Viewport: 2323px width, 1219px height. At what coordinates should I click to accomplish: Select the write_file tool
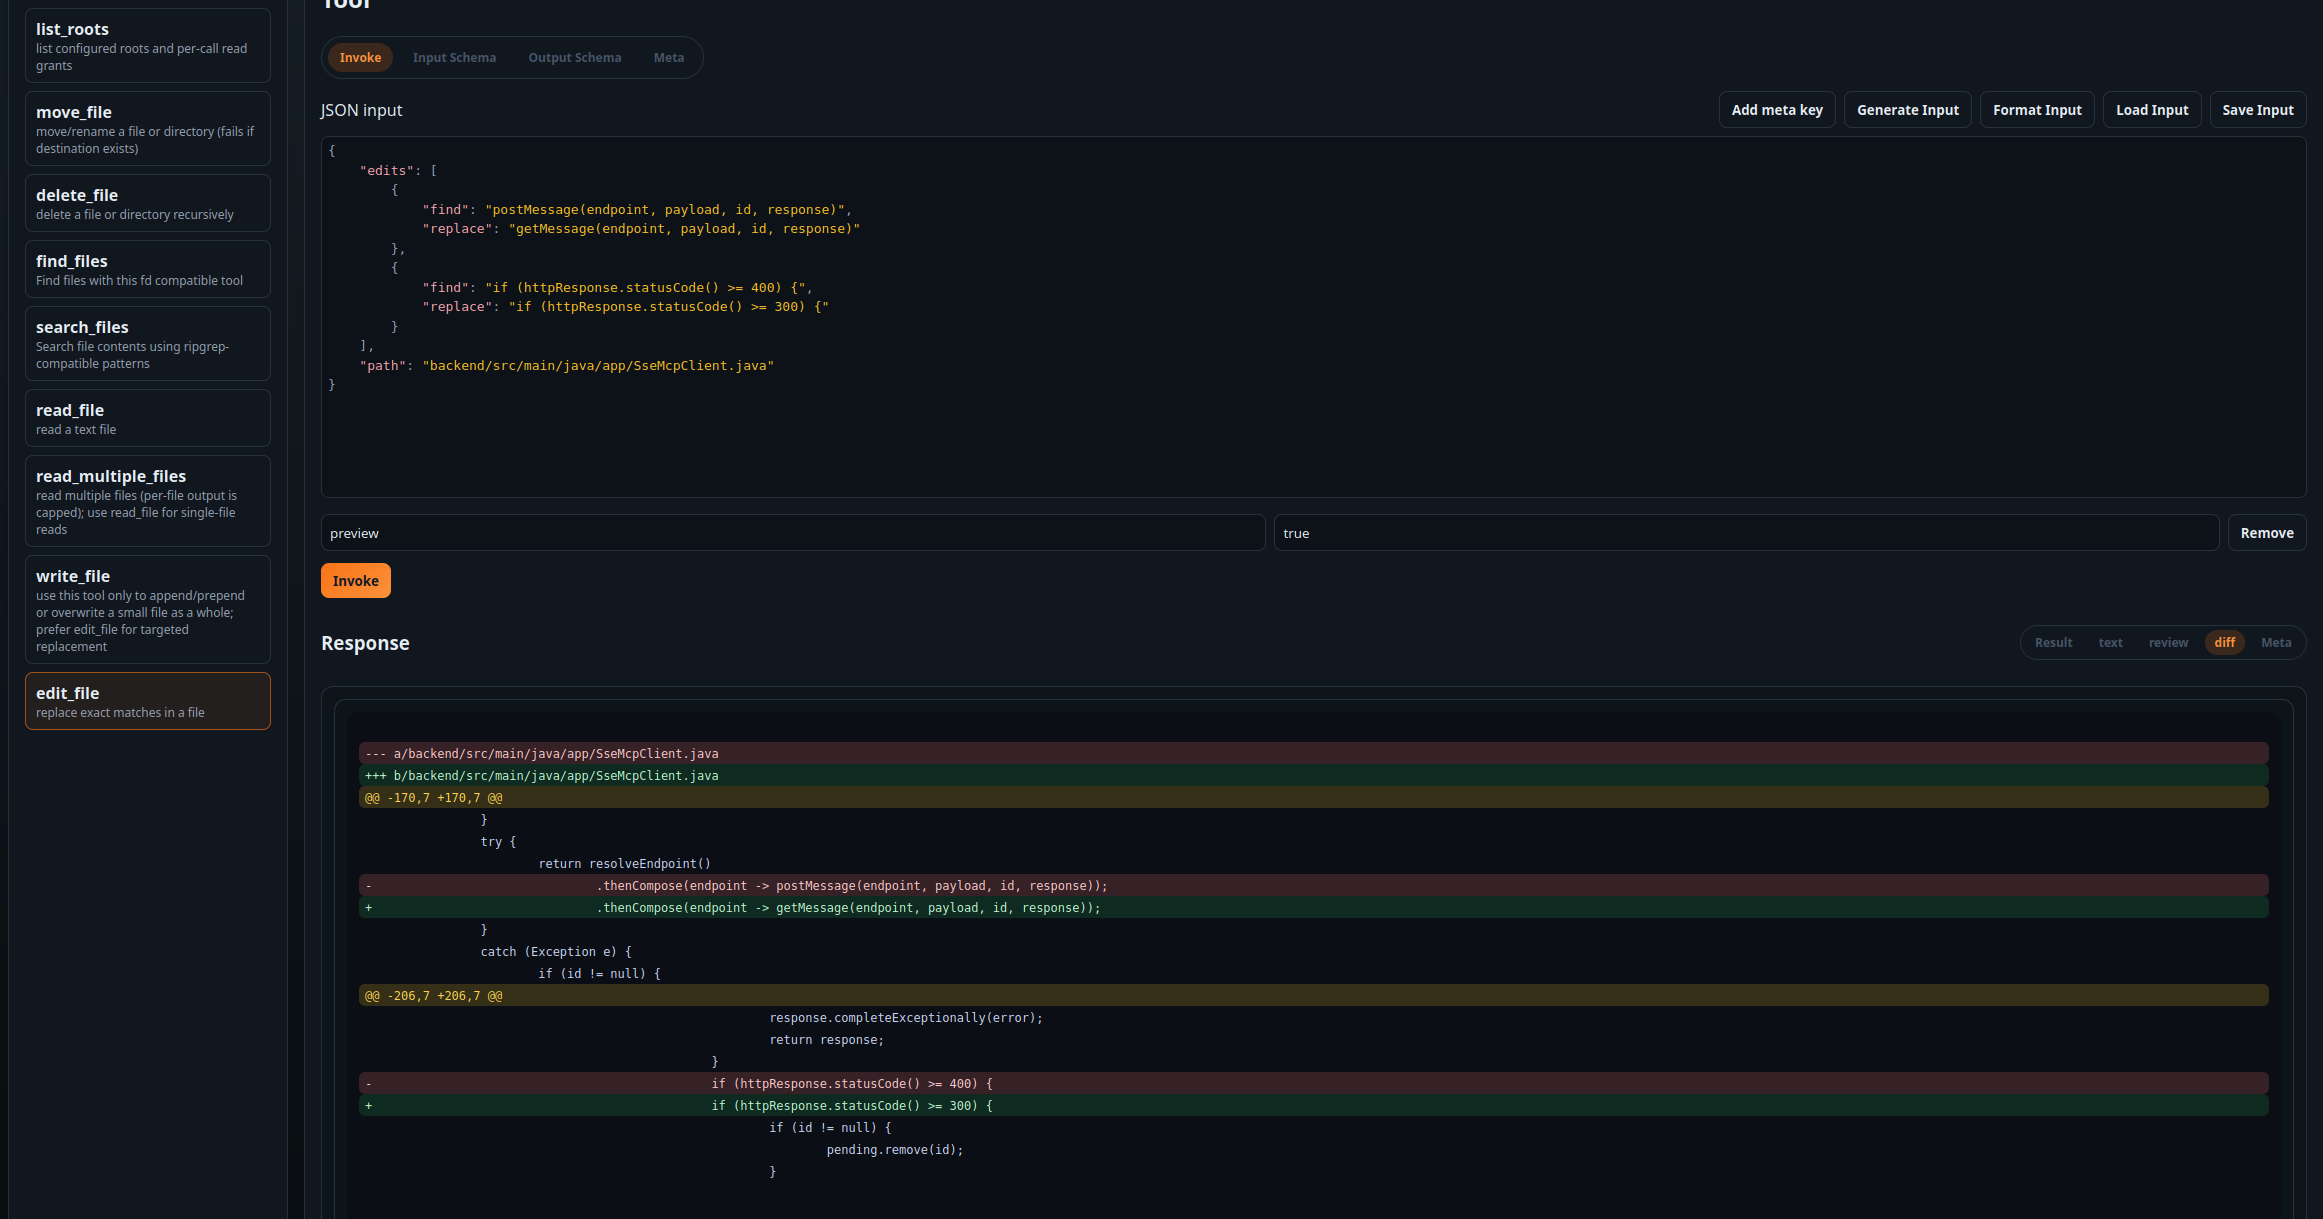click(146, 609)
